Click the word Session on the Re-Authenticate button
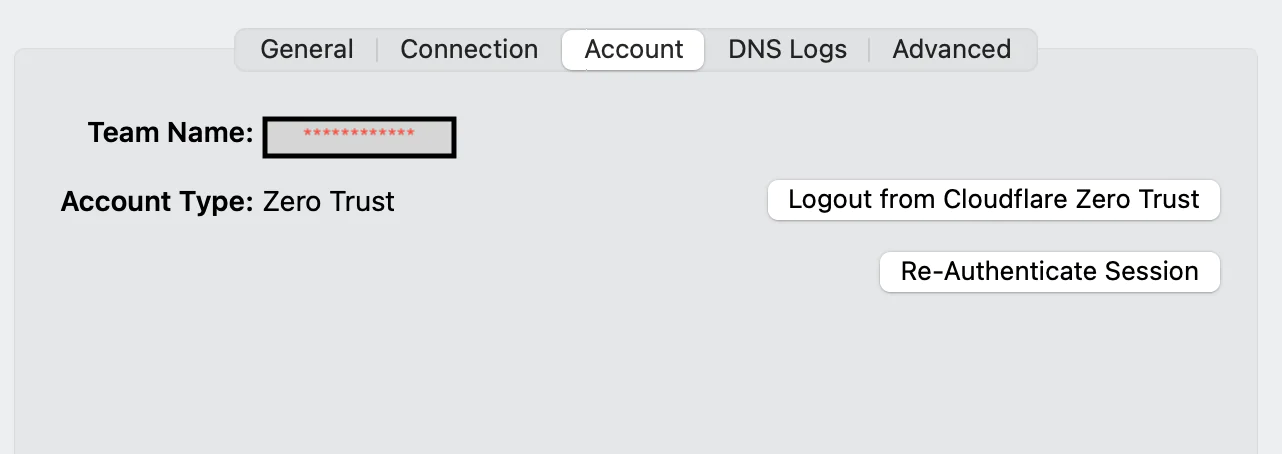 tap(1151, 271)
